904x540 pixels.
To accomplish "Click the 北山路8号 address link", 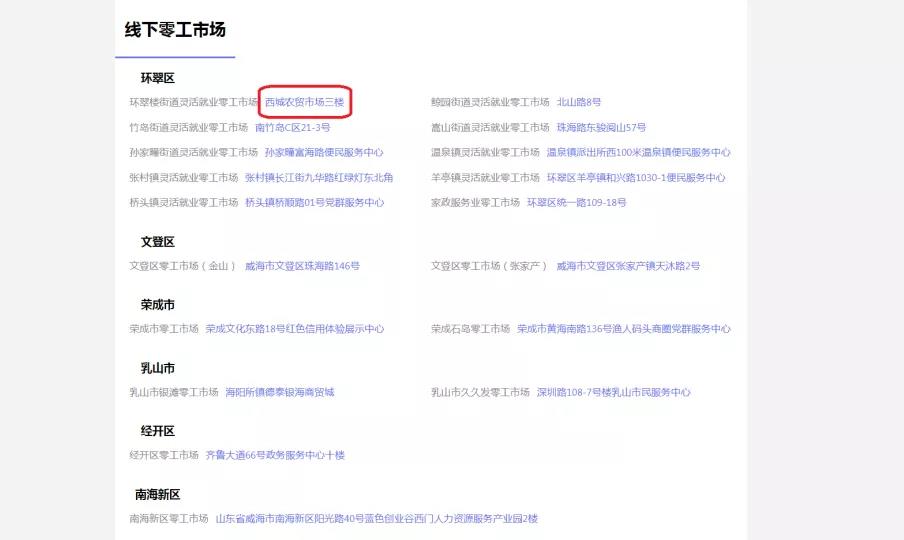I will [578, 102].
